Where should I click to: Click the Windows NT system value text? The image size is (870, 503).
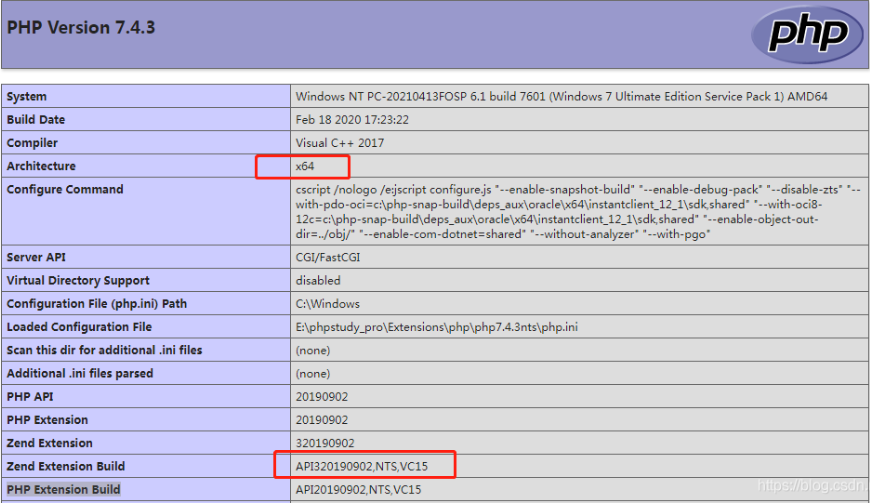562,96
